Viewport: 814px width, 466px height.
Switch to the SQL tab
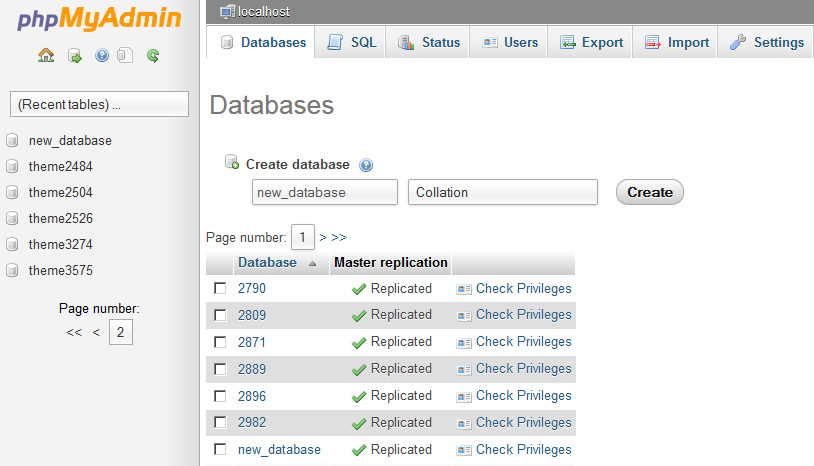pyautogui.click(x=352, y=42)
